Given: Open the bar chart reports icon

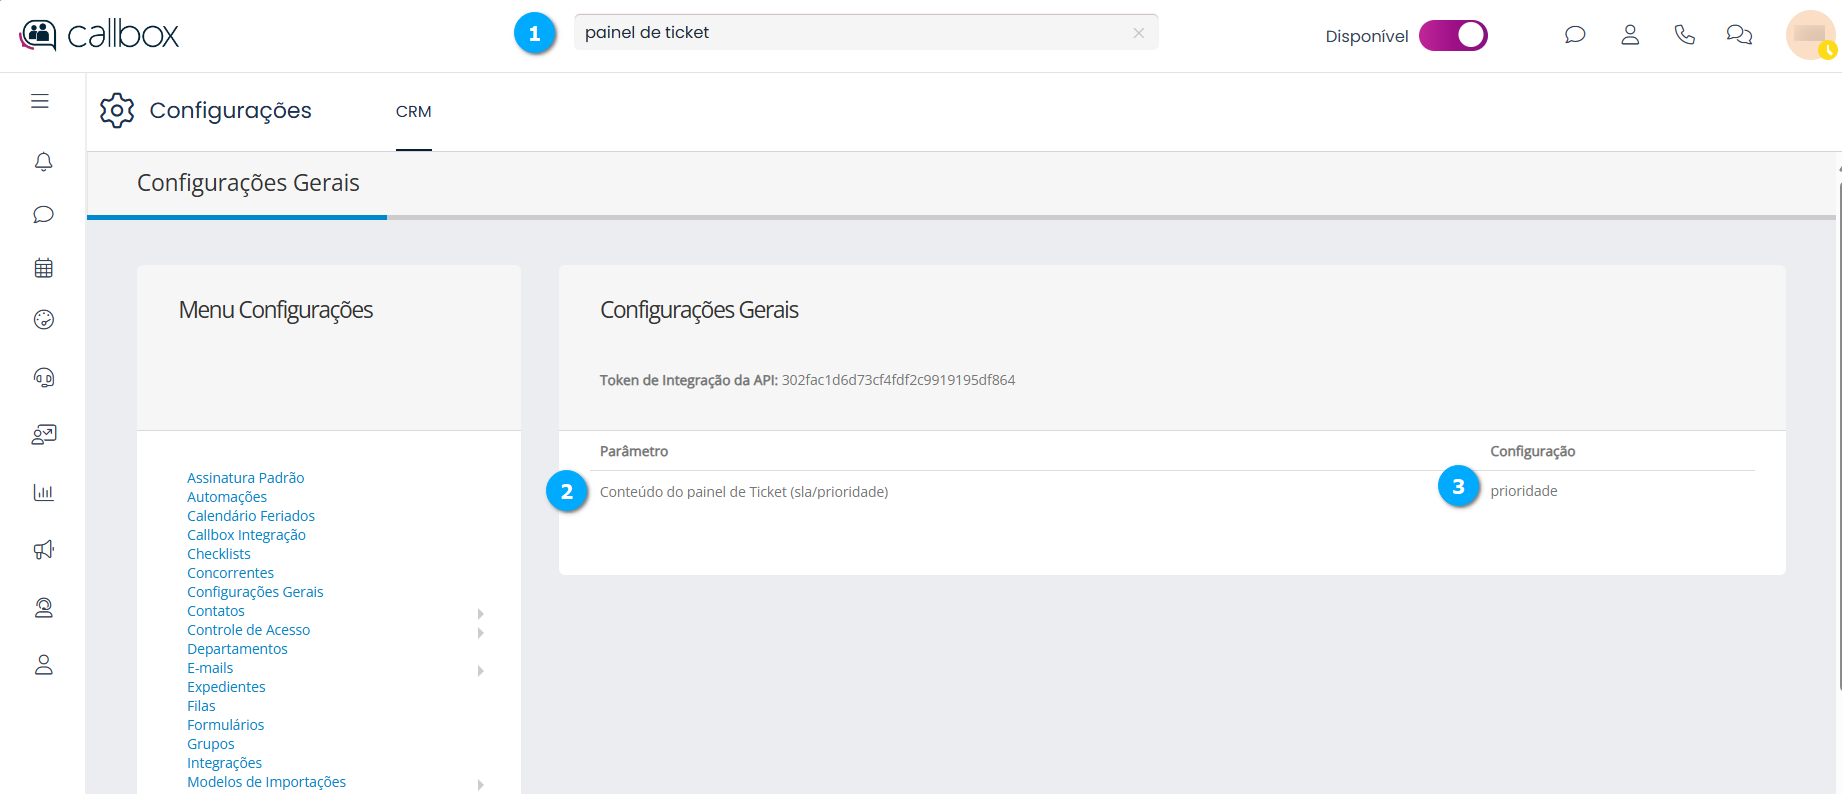Looking at the screenshot, I should 43,492.
